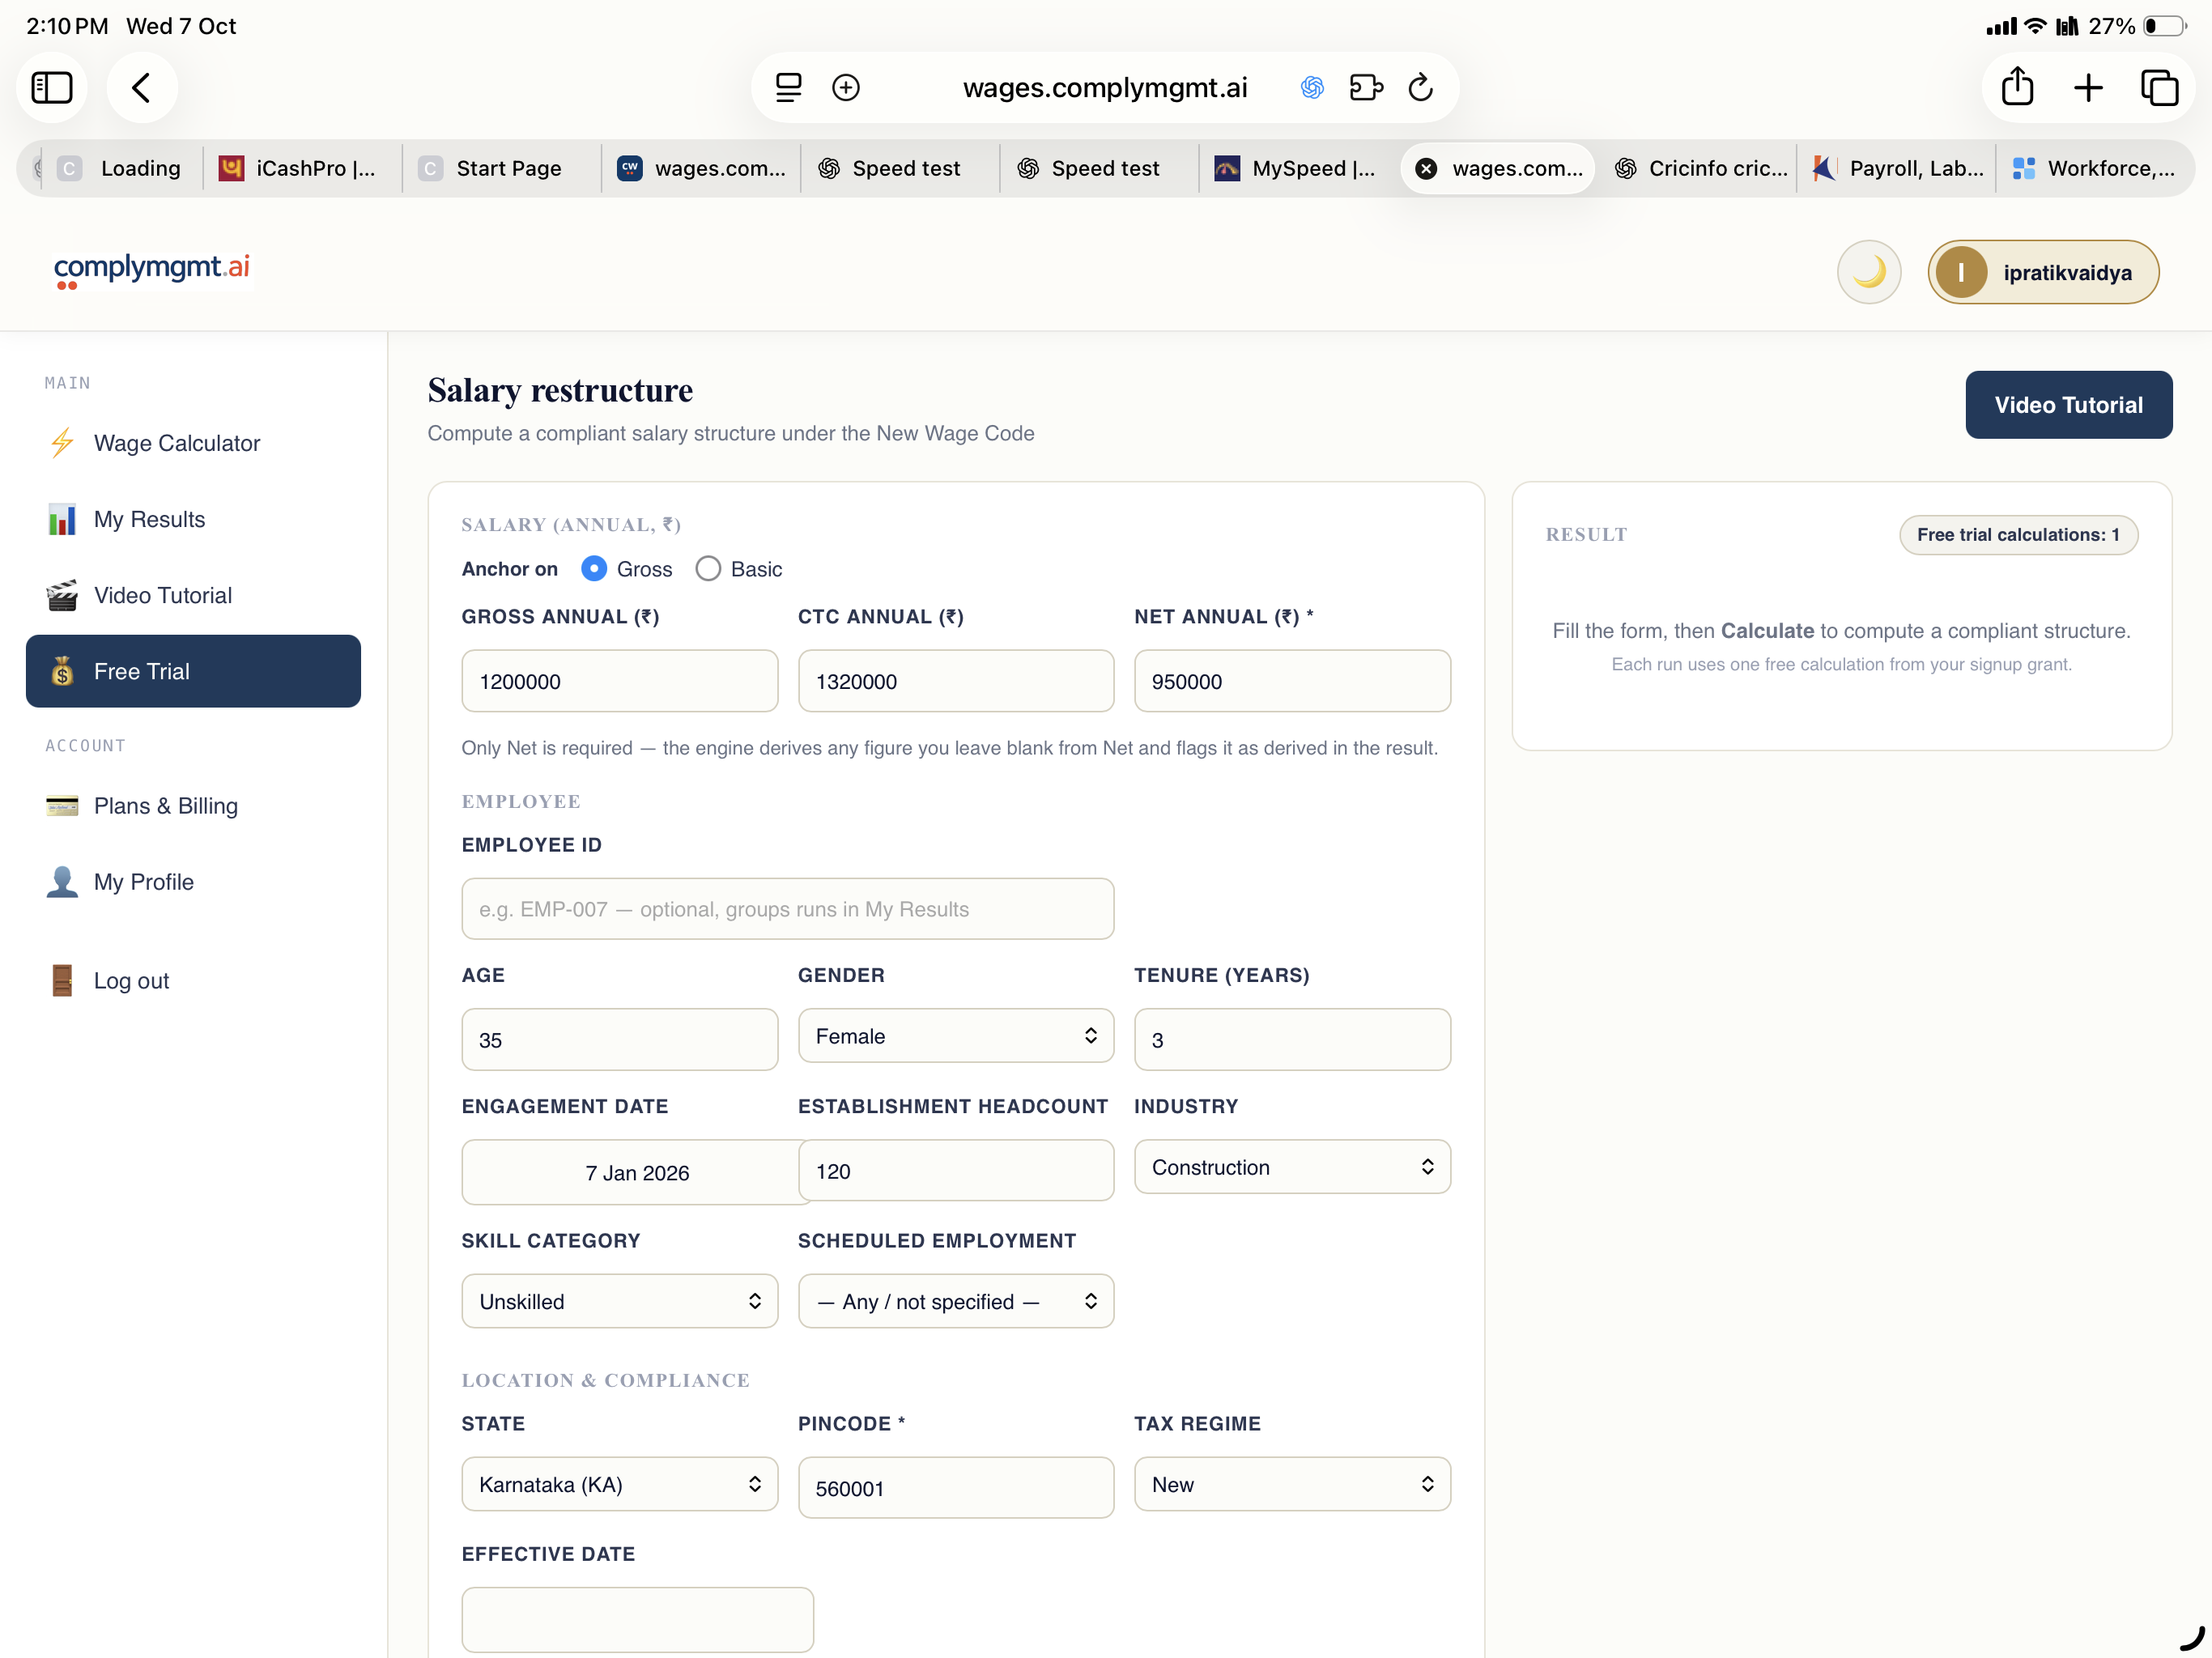Open the Share sheet icon
2212x1658 pixels.
[x=2017, y=86]
